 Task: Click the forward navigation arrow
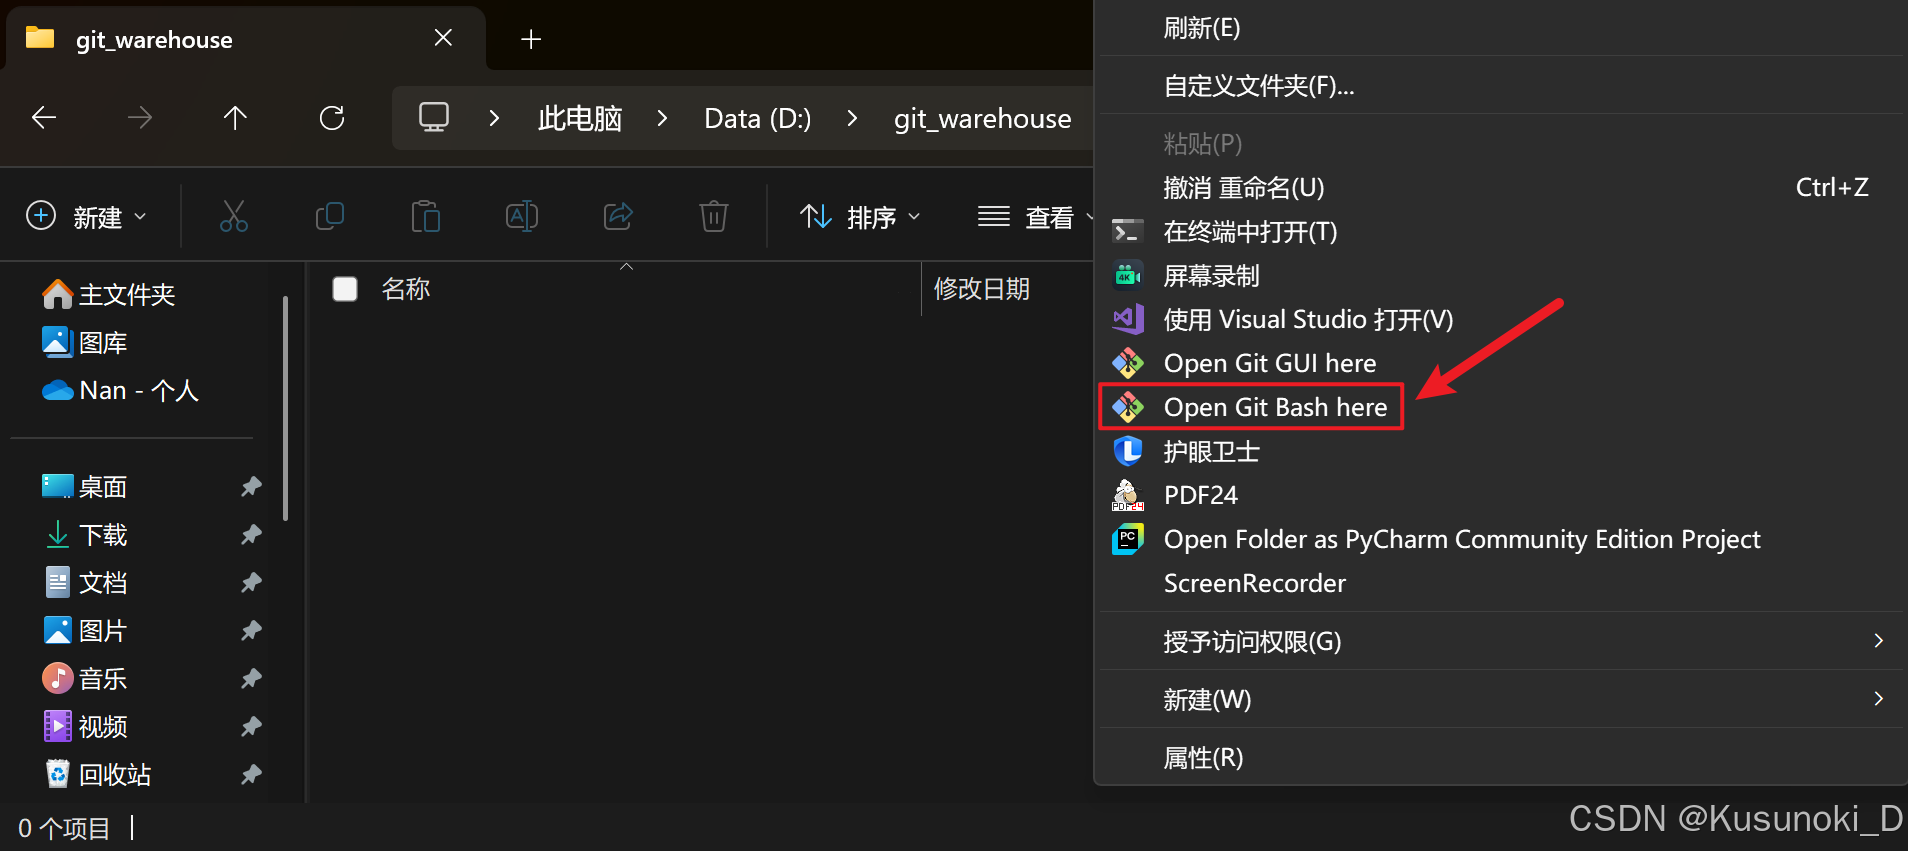pyautogui.click(x=140, y=118)
